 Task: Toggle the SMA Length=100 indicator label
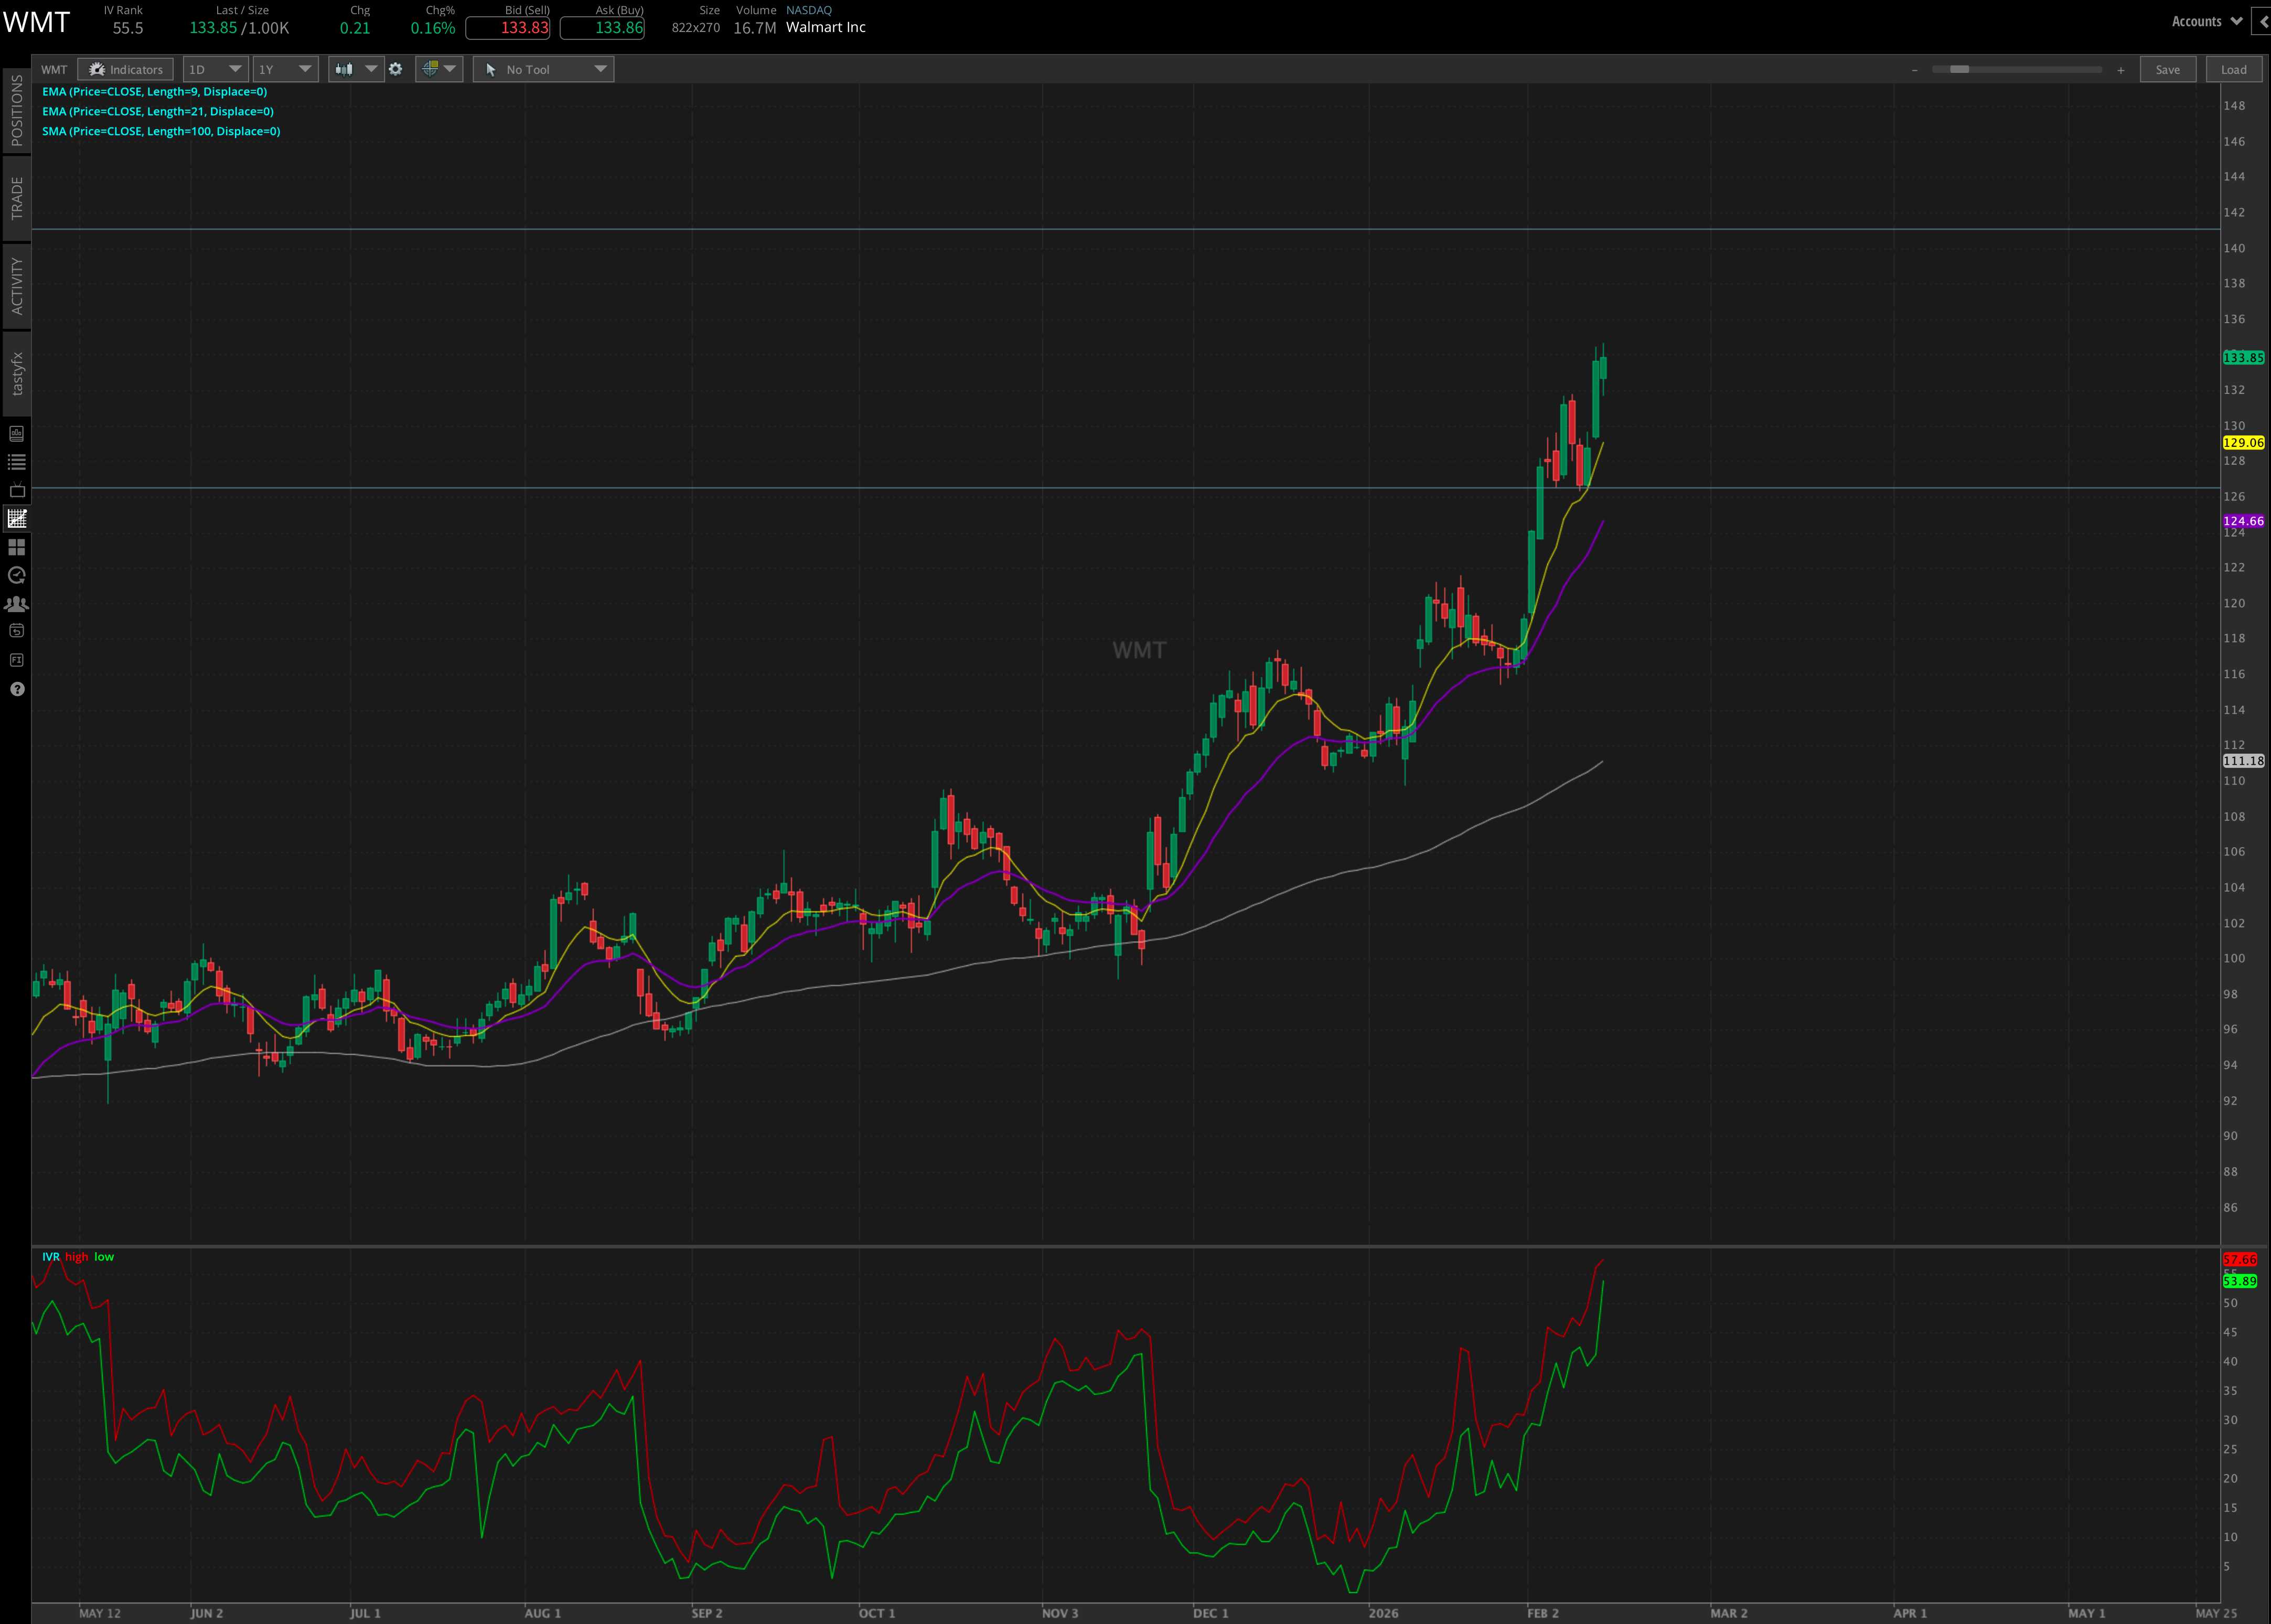coord(159,131)
